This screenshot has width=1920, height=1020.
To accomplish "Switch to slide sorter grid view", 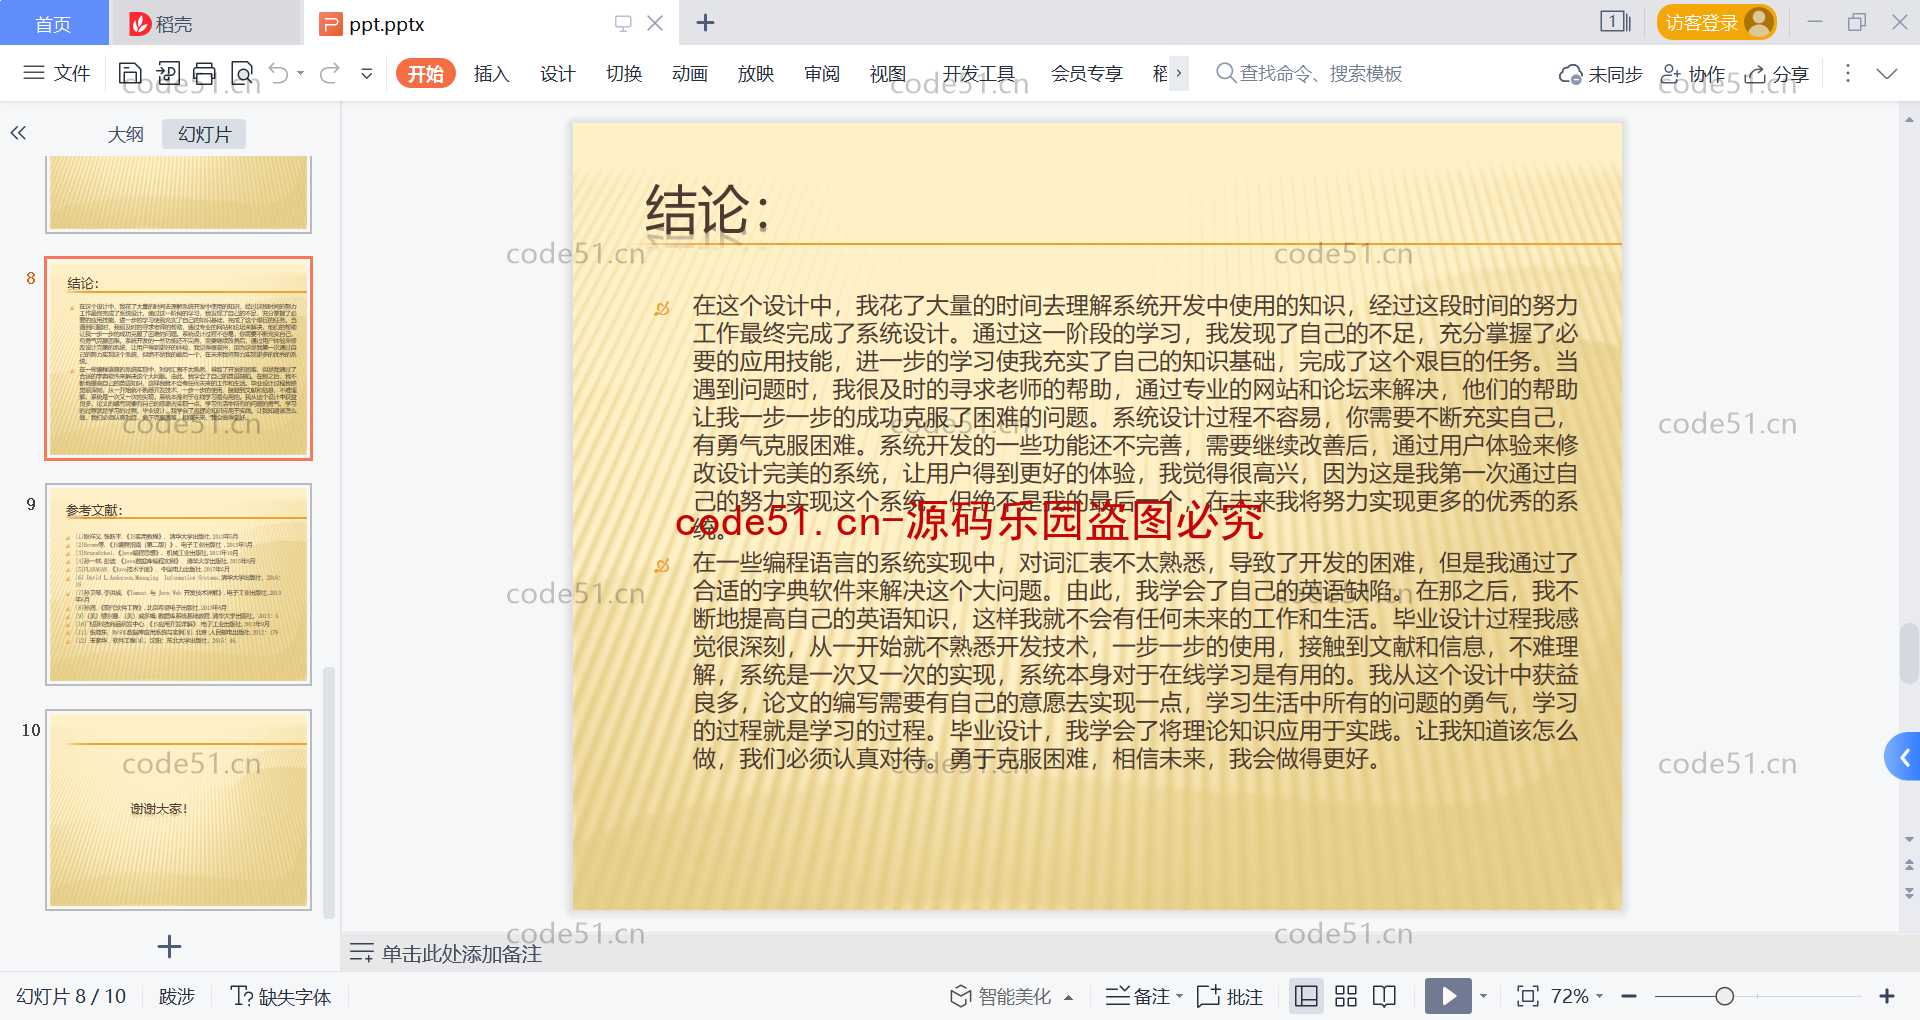I will click(1346, 996).
